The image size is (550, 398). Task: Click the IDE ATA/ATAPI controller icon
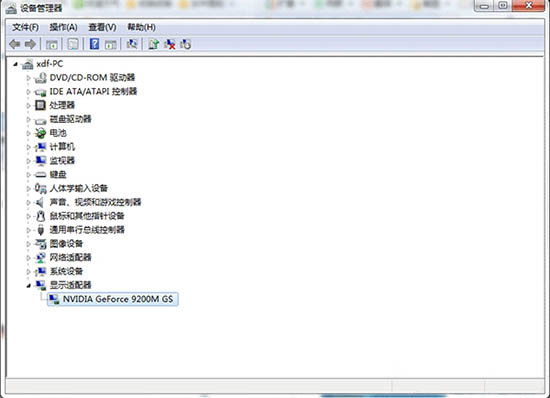coord(40,92)
